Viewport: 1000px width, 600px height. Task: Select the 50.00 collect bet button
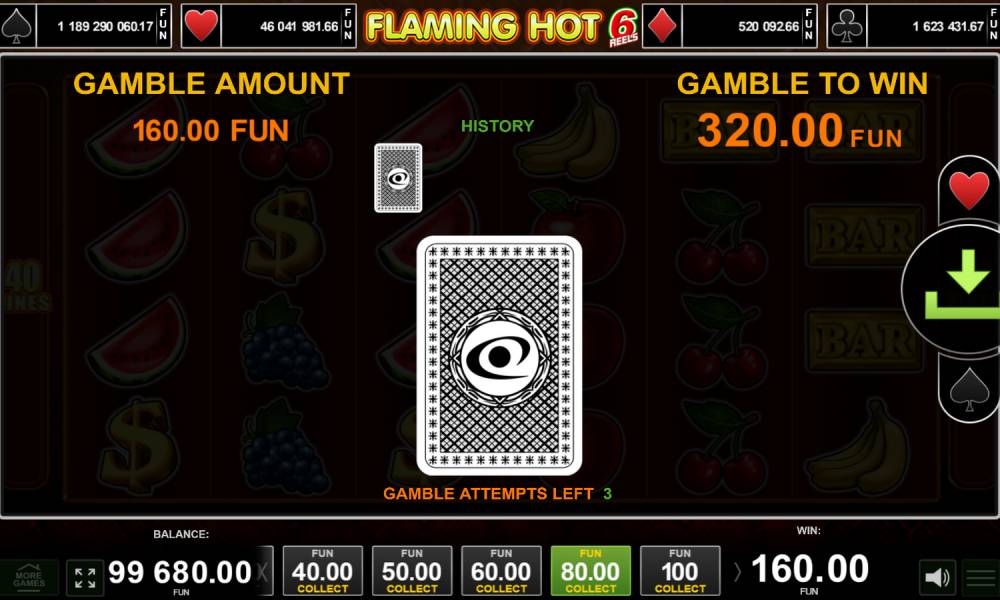[x=412, y=571]
